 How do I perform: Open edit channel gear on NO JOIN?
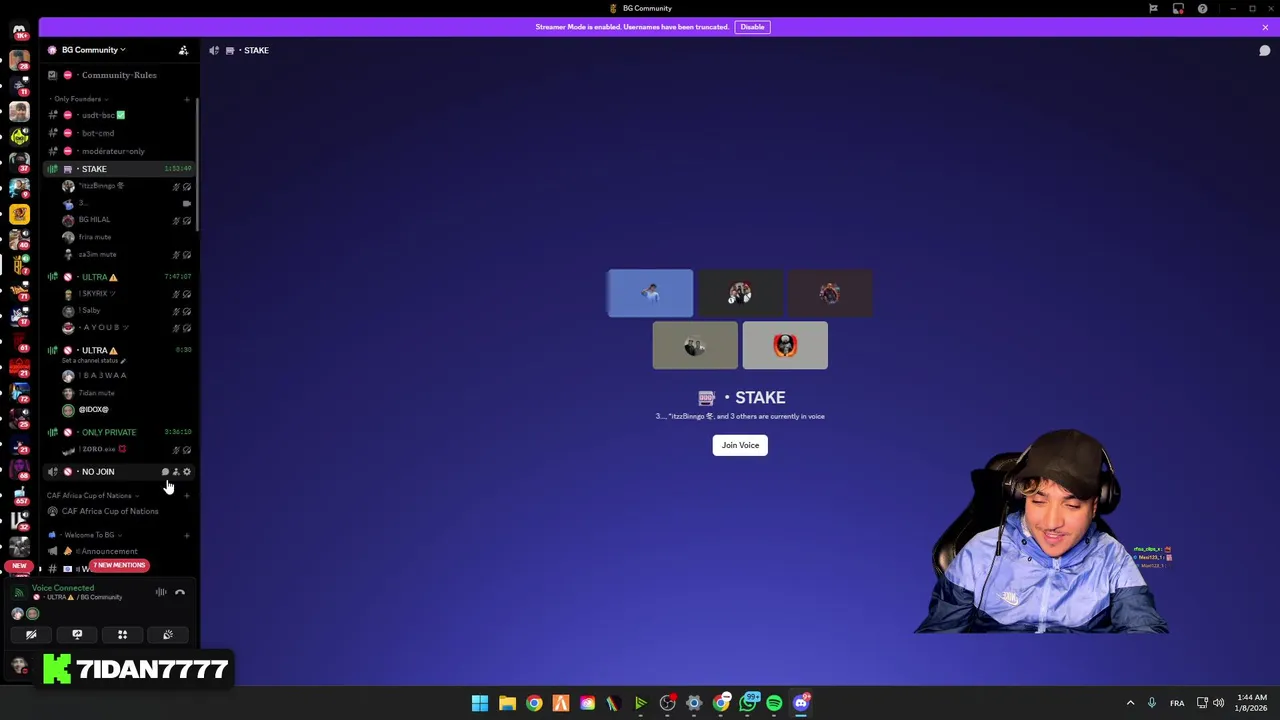point(187,472)
